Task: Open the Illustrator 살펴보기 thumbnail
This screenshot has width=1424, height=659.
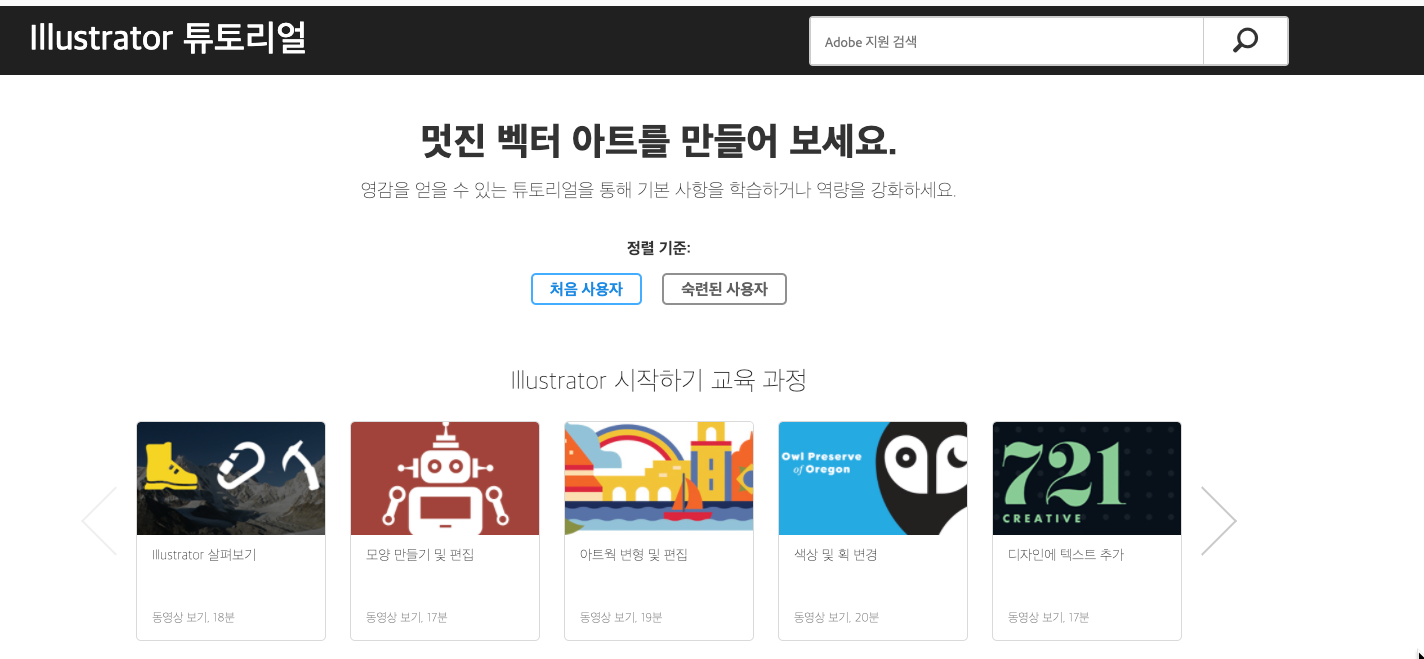Action: tap(231, 478)
